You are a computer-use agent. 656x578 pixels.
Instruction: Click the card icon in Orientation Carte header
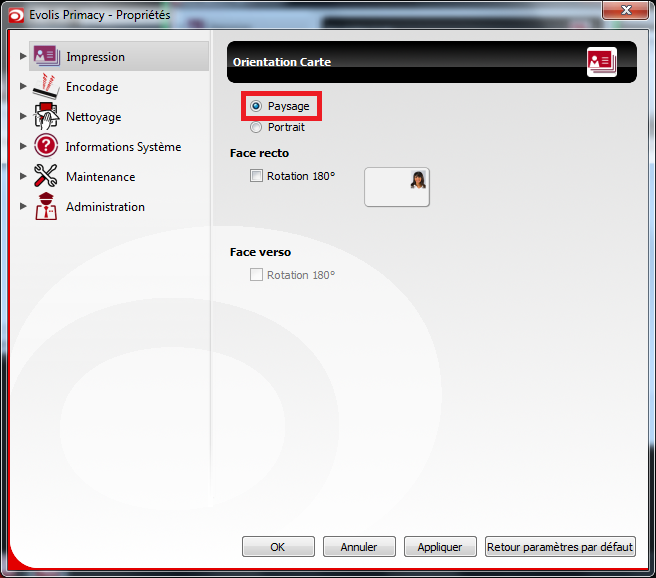point(602,62)
